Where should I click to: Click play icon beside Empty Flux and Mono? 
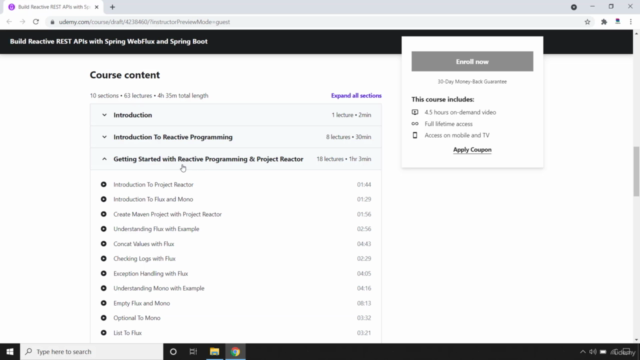point(104,303)
